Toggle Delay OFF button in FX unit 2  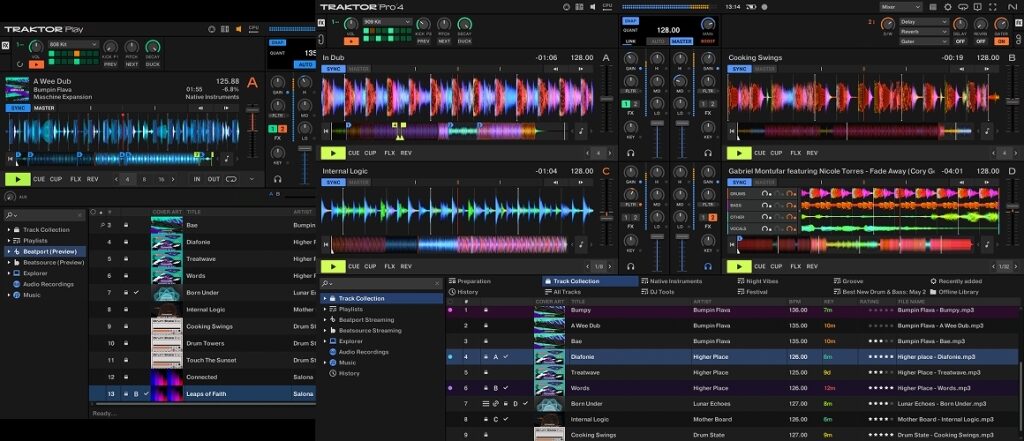pyautogui.click(x=960, y=41)
